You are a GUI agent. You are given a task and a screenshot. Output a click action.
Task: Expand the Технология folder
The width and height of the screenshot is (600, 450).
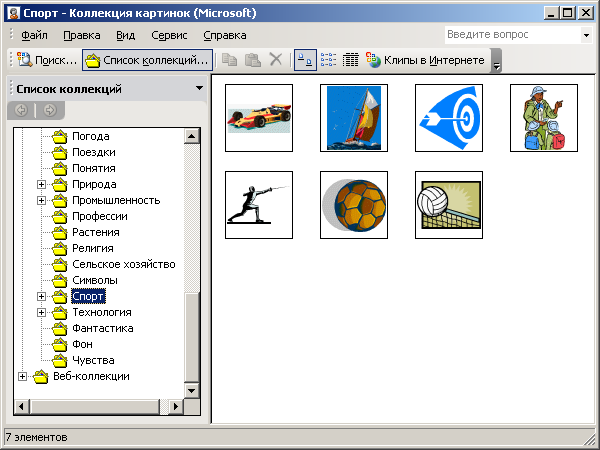(x=41, y=313)
